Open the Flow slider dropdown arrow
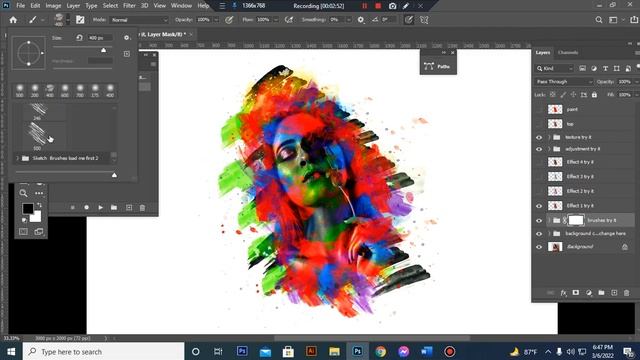This screenshot has height=360, width=640. point(276,20)
